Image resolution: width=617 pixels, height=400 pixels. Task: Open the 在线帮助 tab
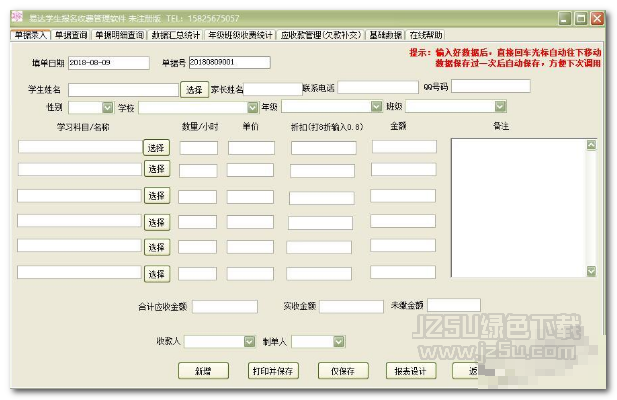click(x=426, y=35)
